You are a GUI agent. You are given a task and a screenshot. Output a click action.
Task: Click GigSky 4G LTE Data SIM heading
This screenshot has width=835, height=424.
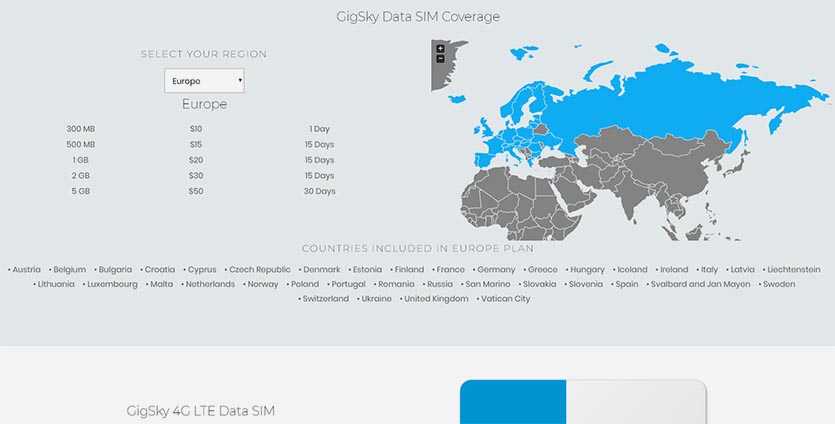[201, 411]
